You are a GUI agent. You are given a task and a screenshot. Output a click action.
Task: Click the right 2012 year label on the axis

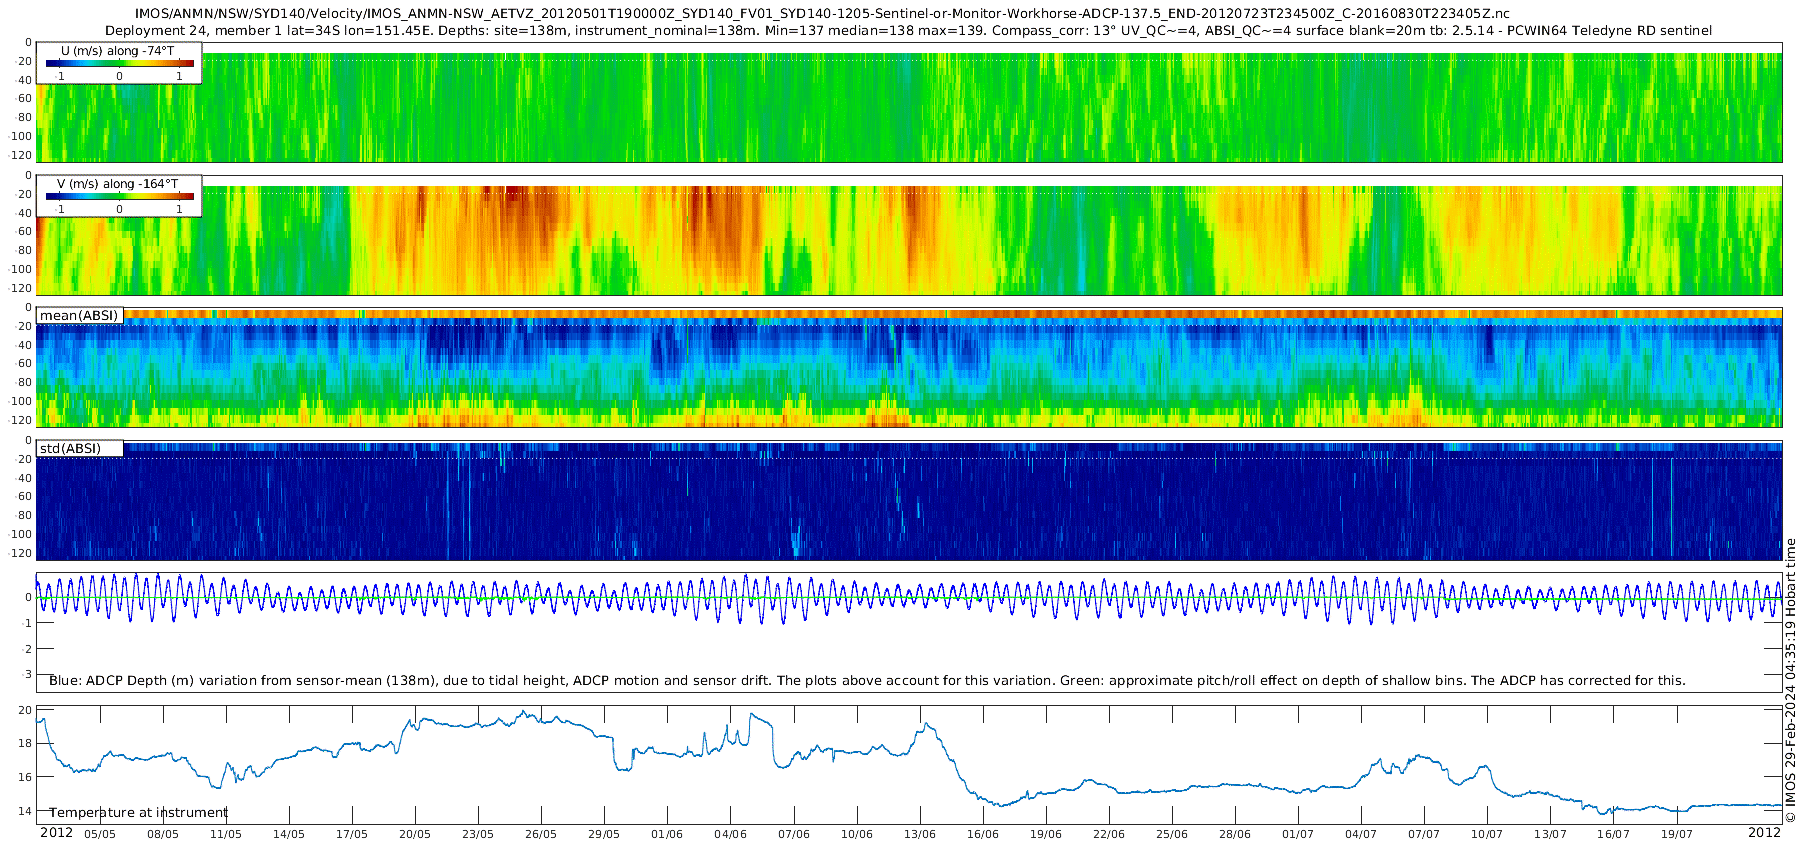(1764, 833)
